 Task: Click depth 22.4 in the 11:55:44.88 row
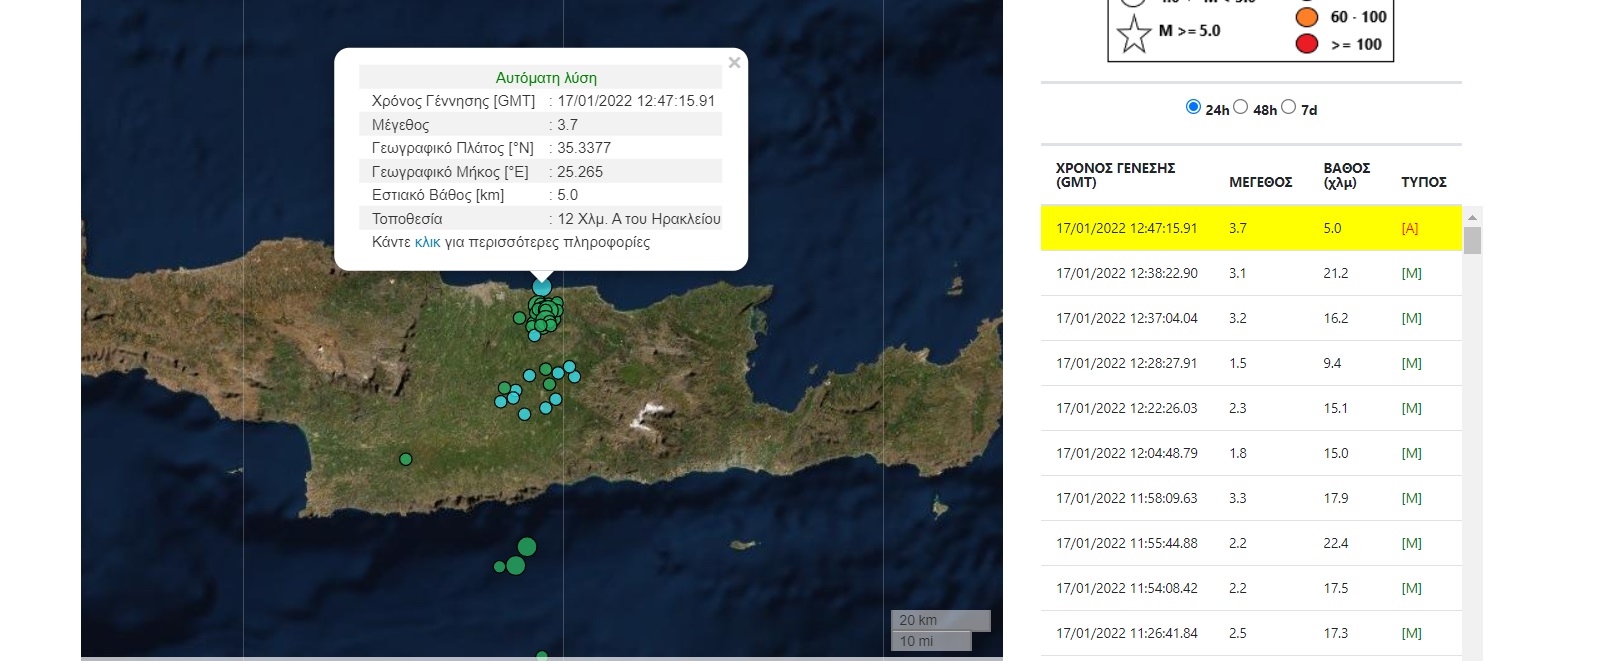[x=1336, y=543]
